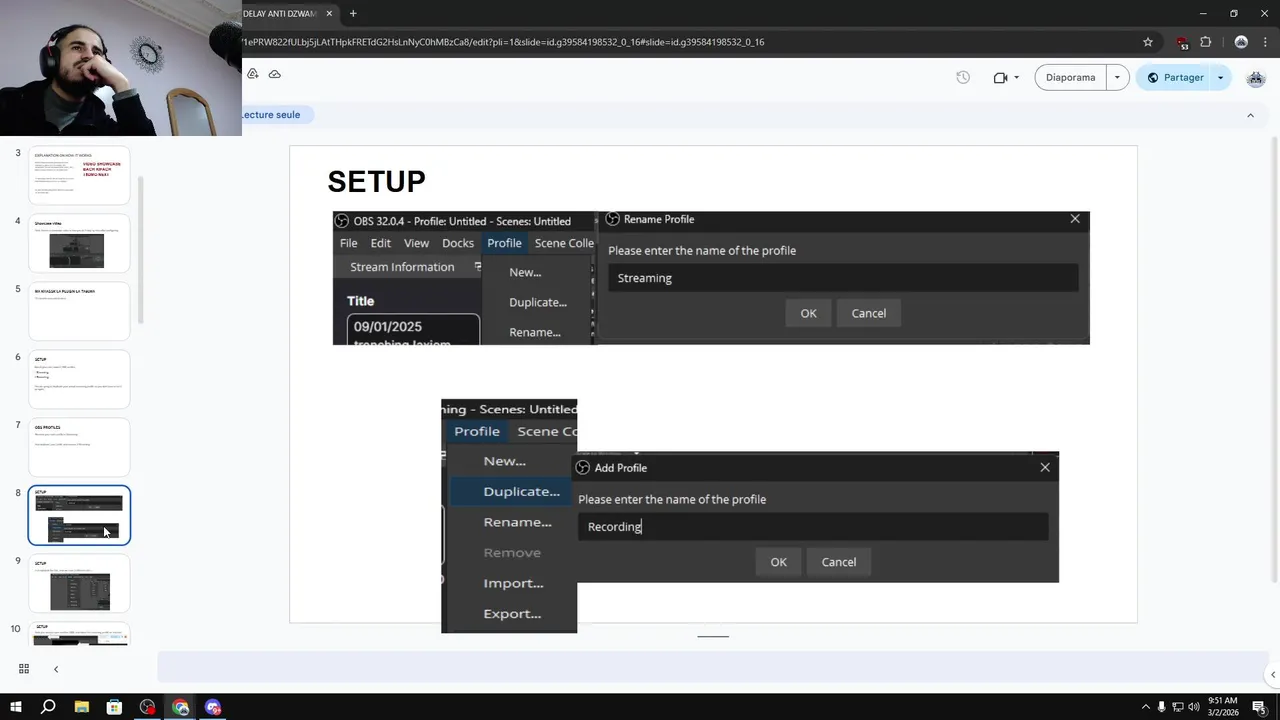Viewport: 1280px width, 720px height.
Task: Click the filmstrip vertical scrollbar
Action: pos(141,250)
